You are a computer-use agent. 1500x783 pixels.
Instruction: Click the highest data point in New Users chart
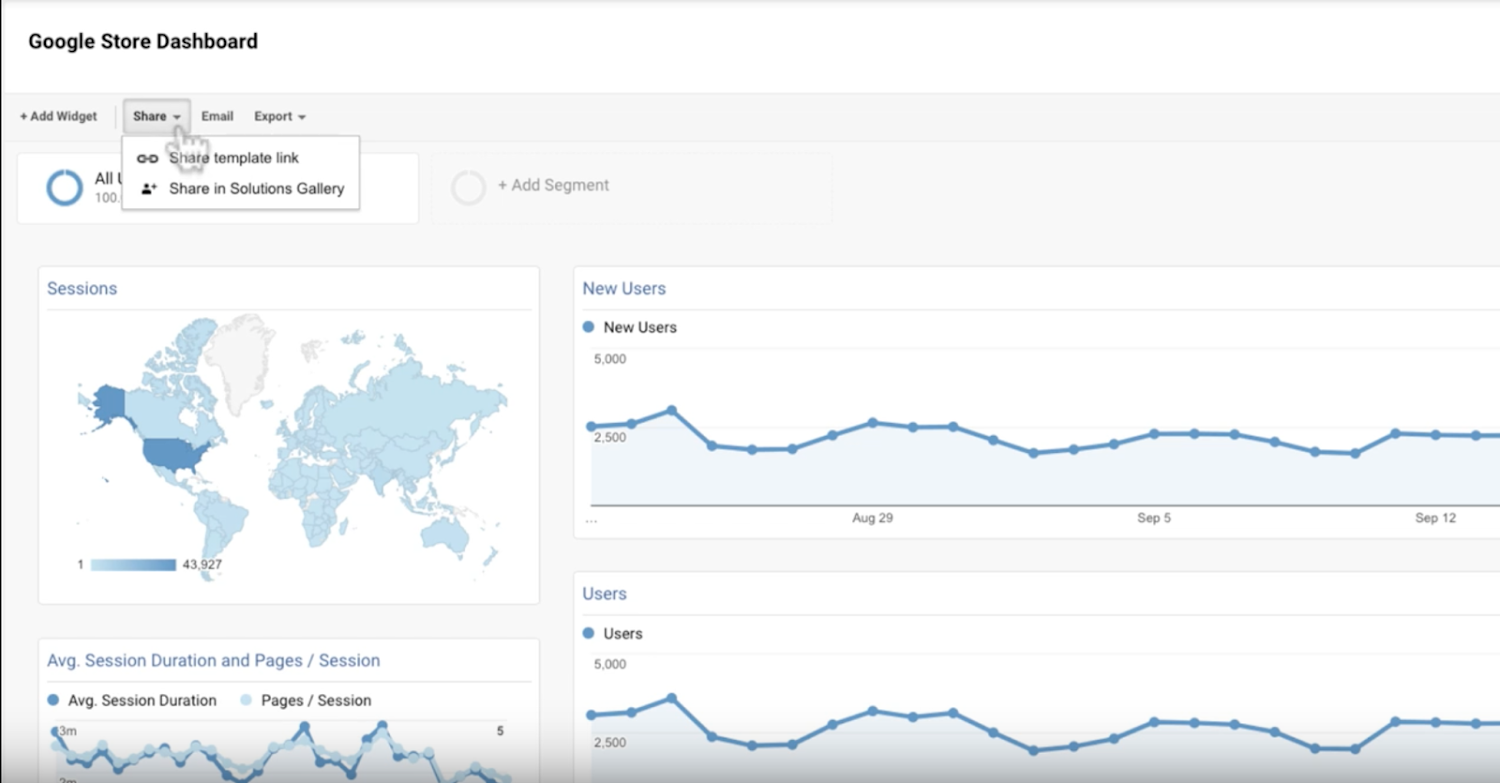coord(672,410)
